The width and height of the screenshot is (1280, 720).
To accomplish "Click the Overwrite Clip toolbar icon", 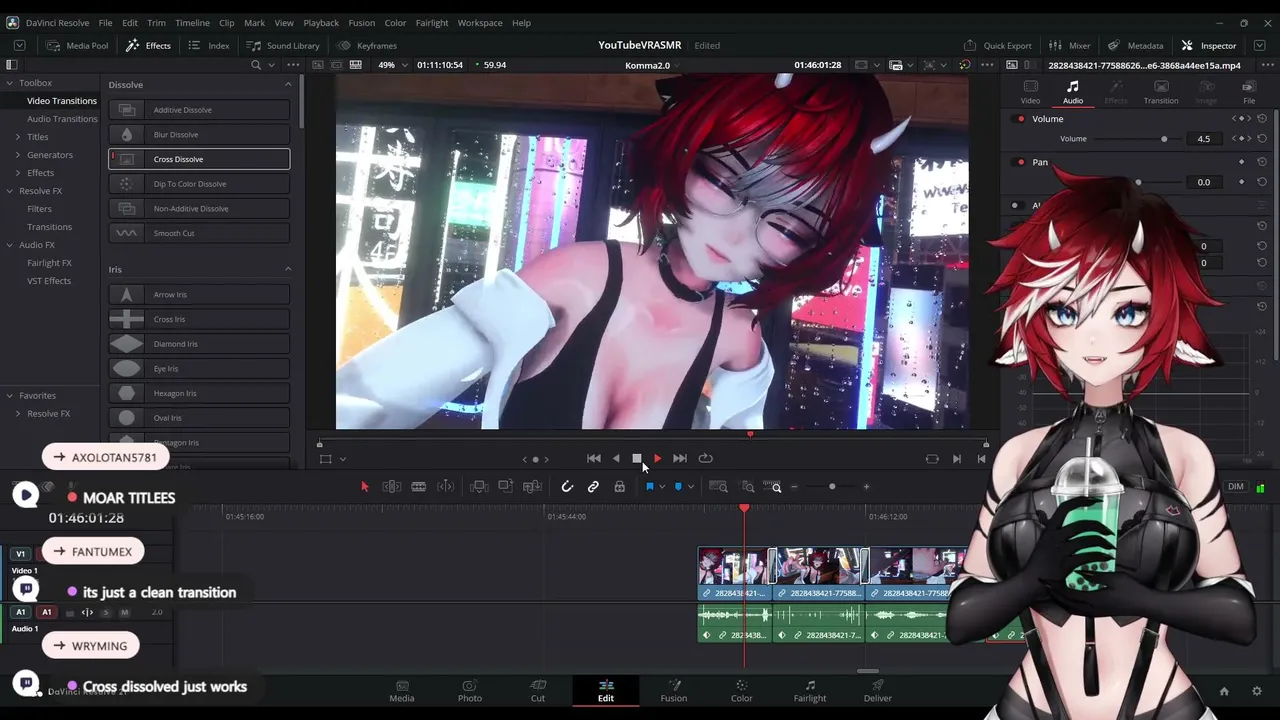I will coord(506,487).
